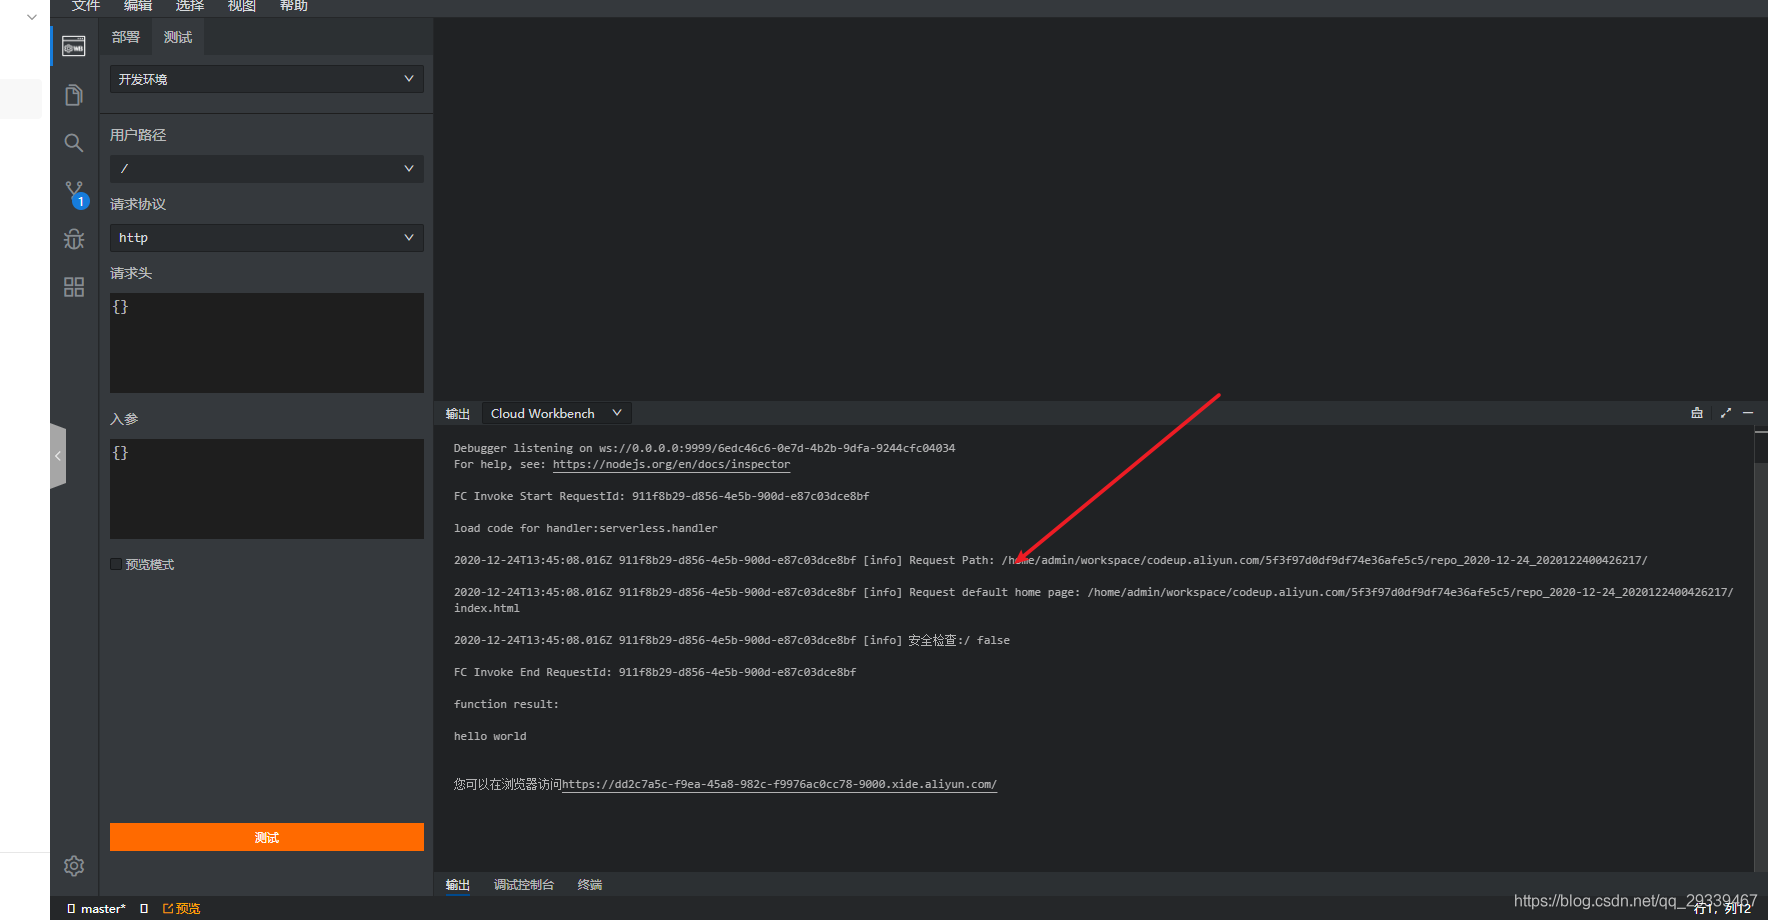Viewport: 1768px width, 920px height.
Task: Switch to the 部署 tab
Action: [x=126, y=37]
